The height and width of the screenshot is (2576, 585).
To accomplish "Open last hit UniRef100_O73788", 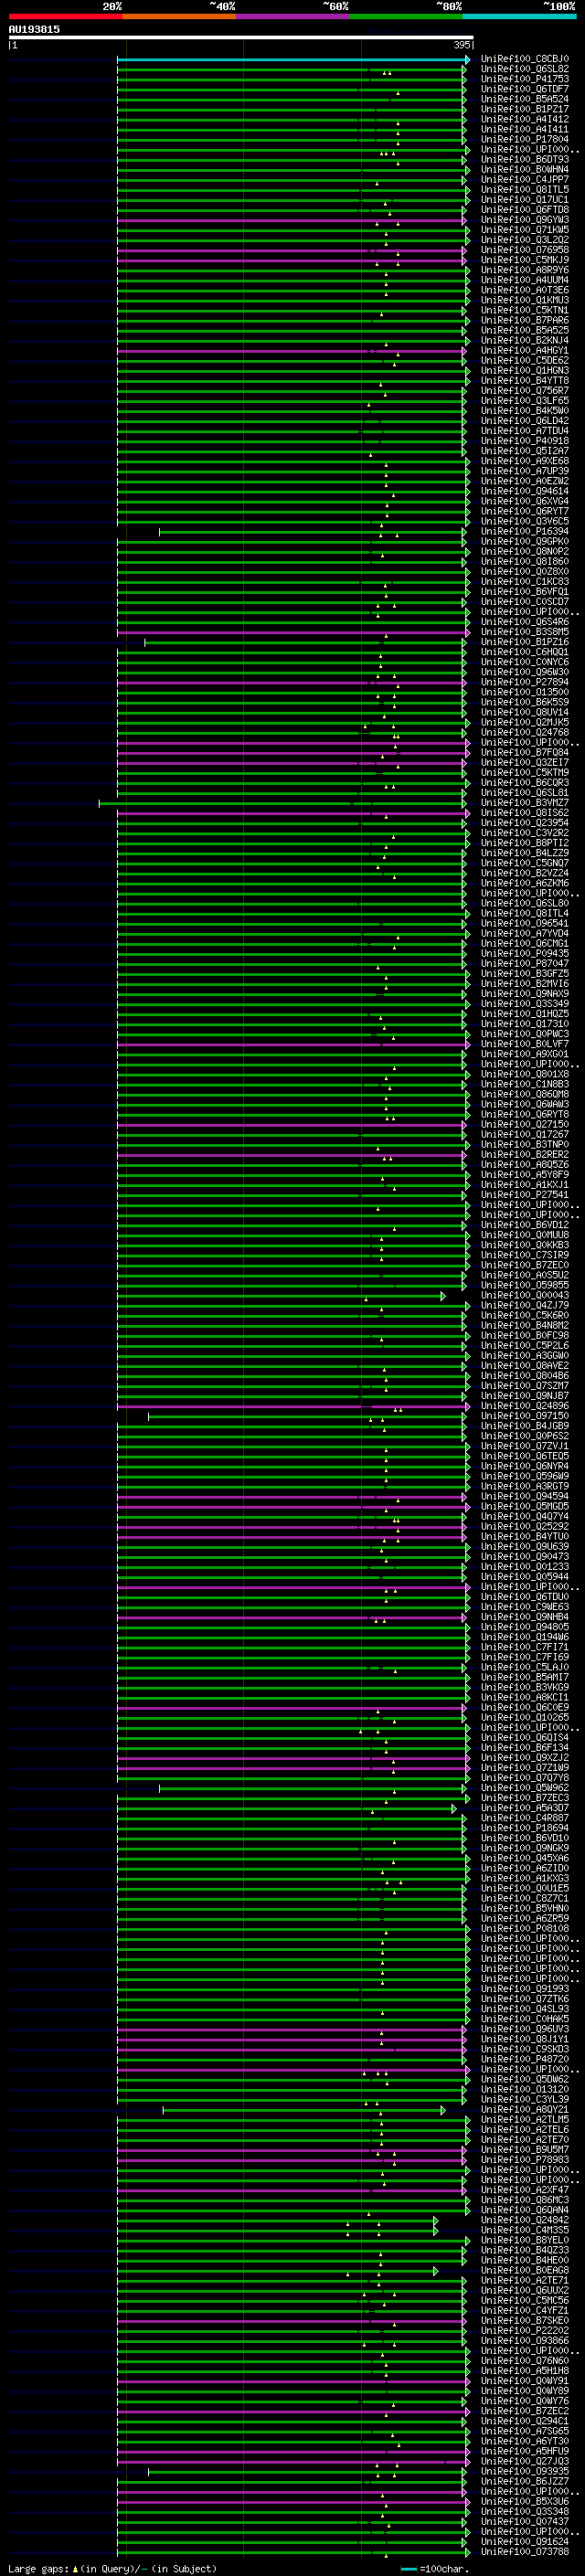I will point(524,2552).
